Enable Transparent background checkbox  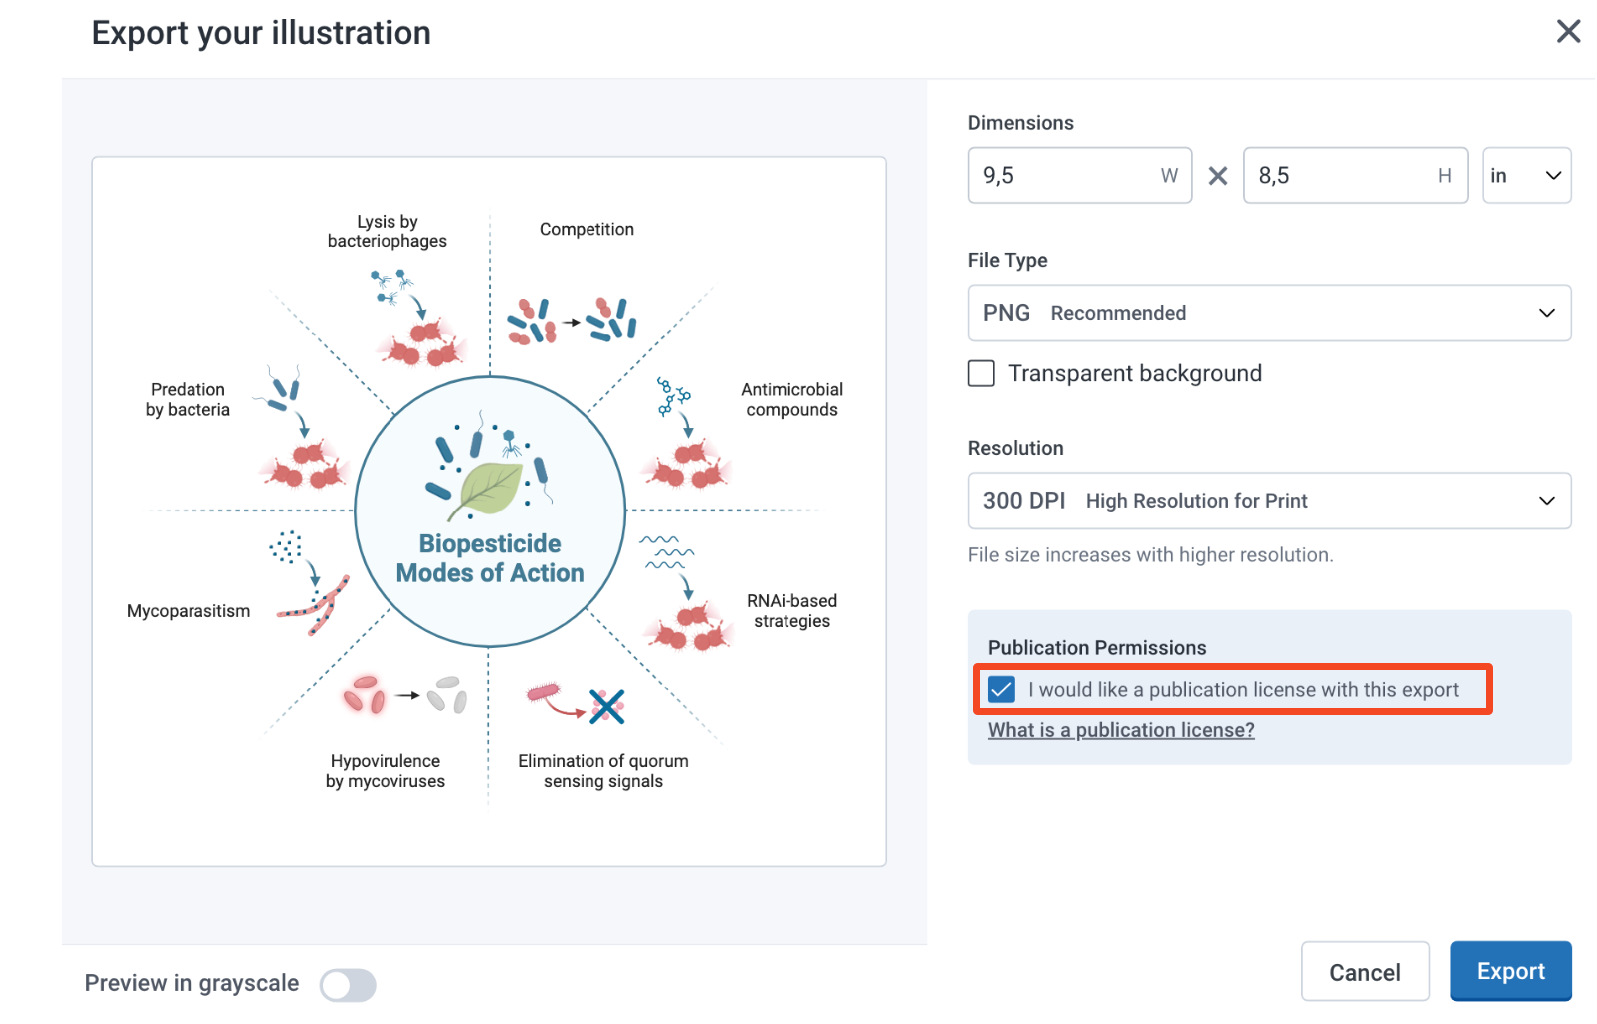(981, 373)
